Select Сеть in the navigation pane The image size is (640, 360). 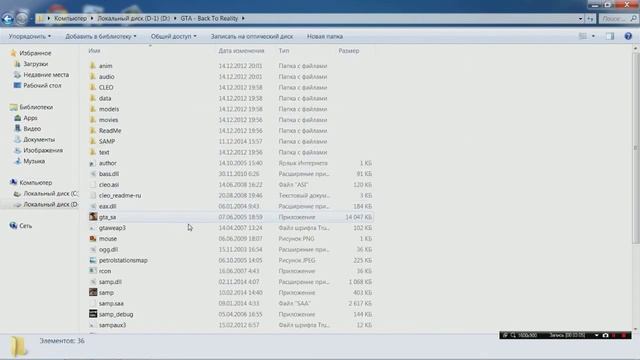[25, 226]
